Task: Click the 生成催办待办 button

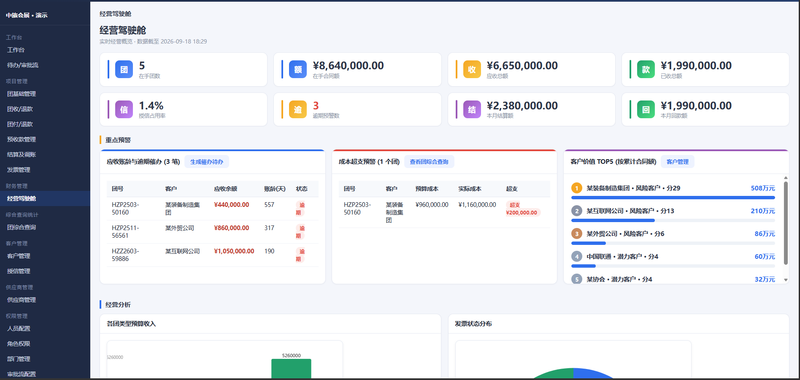Action: click(x=207, y=162)
